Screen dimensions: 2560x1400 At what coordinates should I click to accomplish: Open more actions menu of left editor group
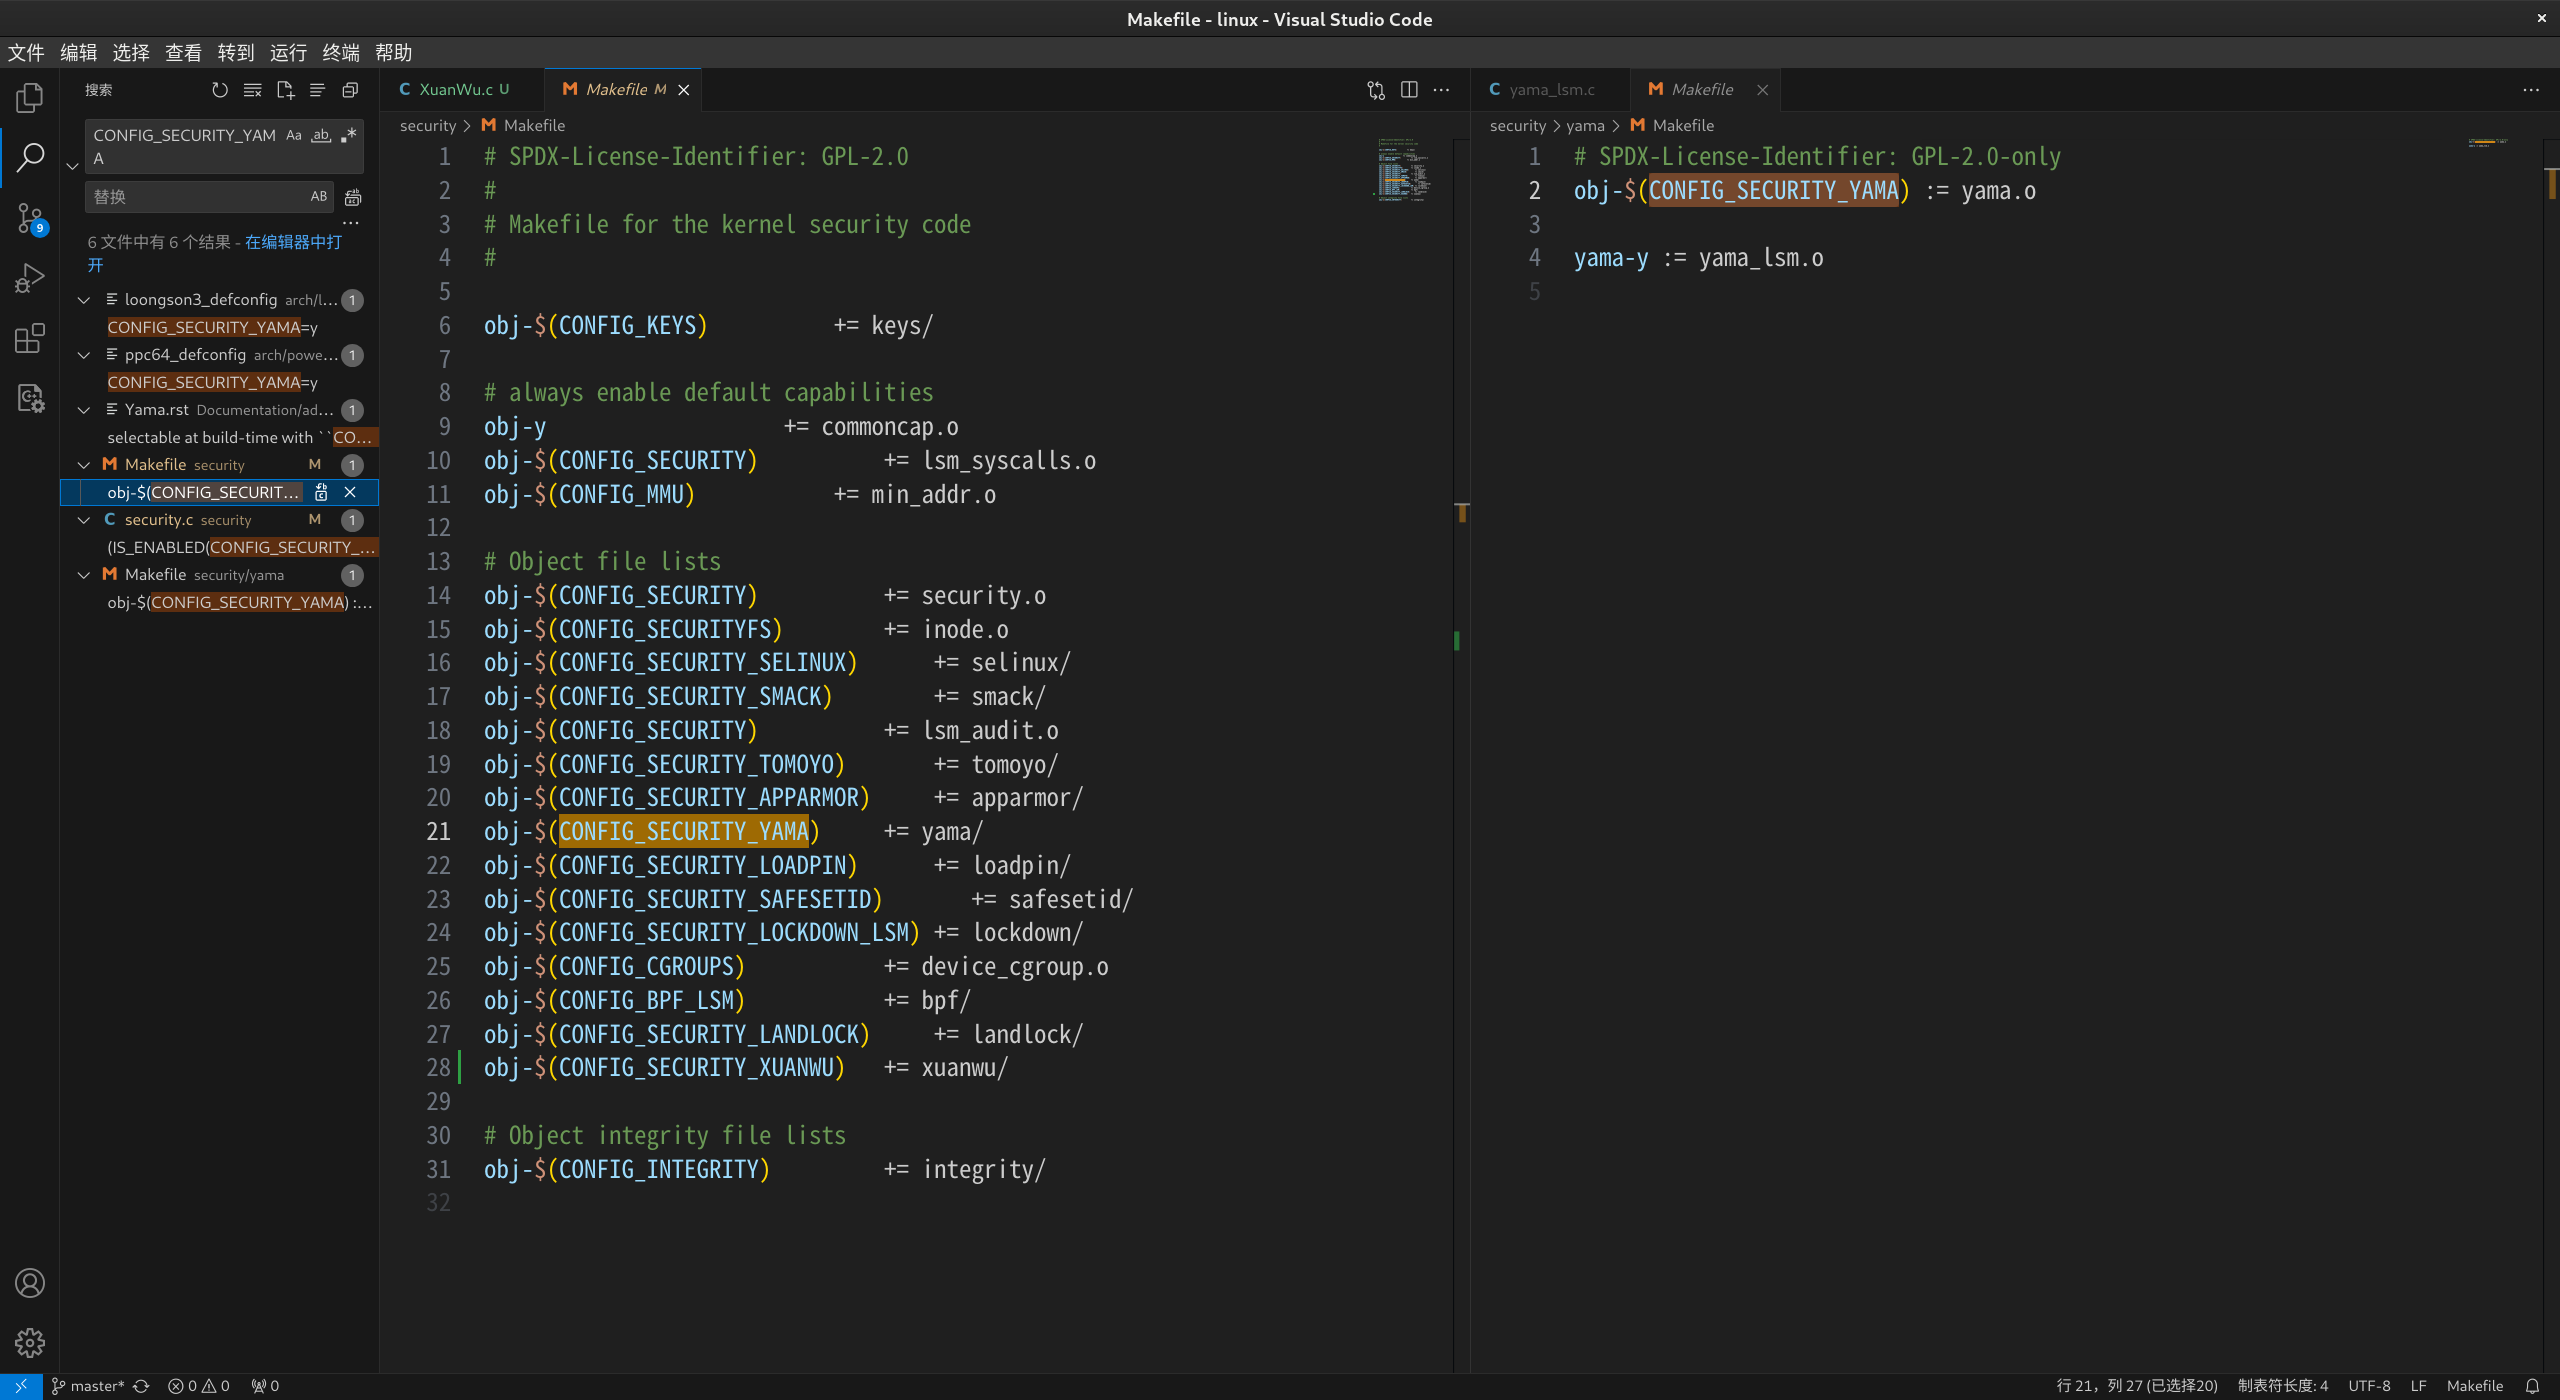(1441, 90)
